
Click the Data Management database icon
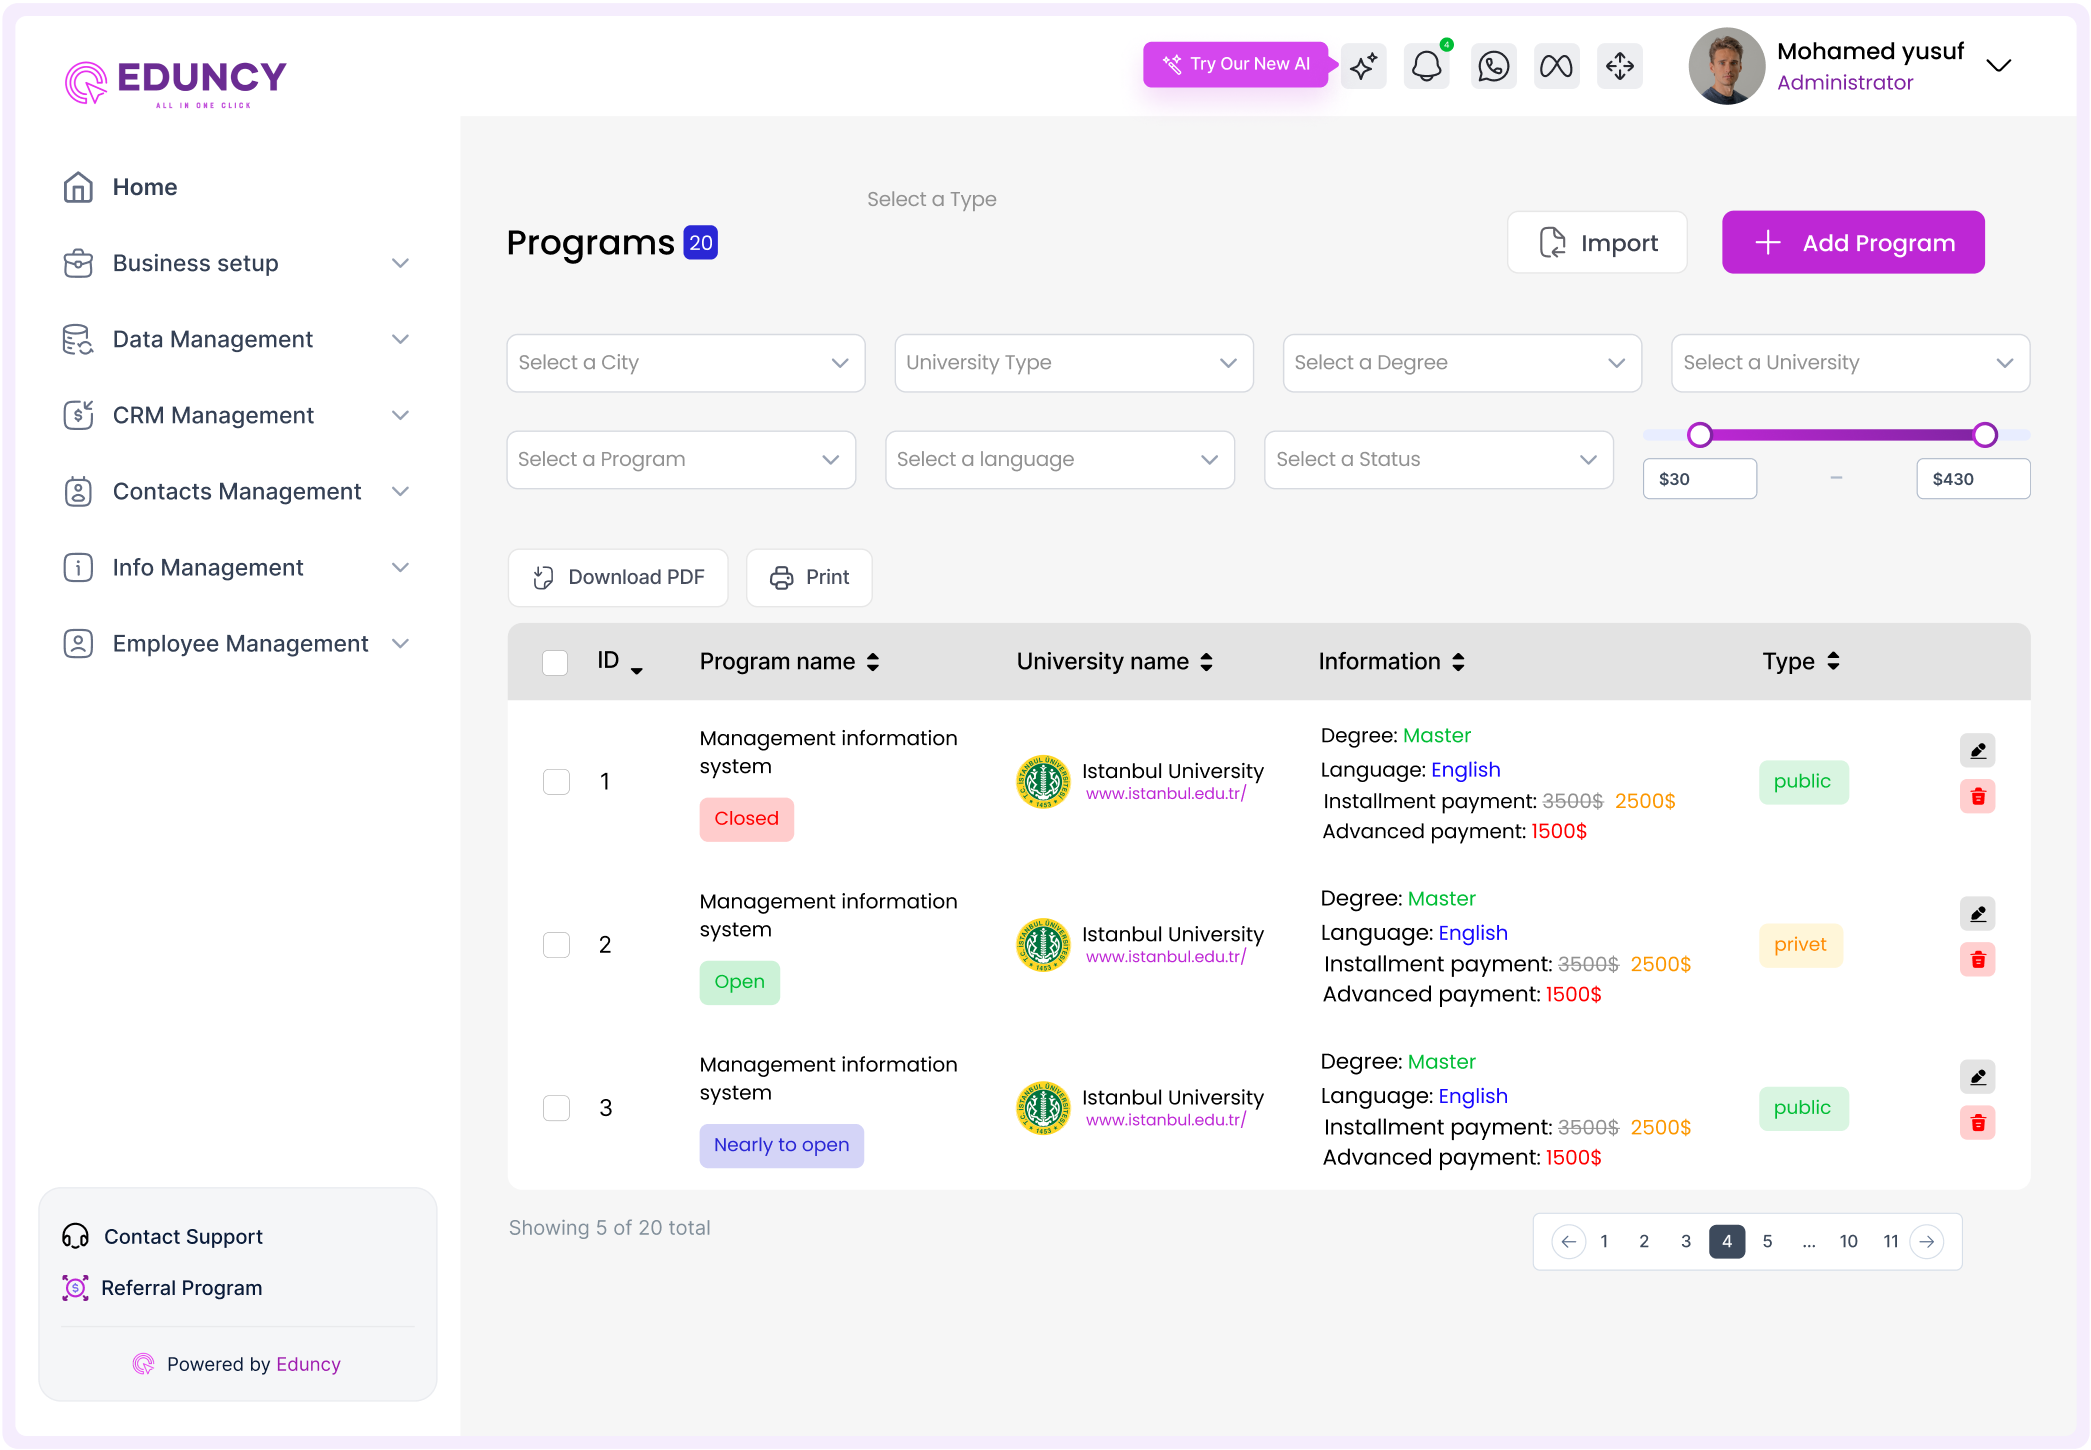tap(78, 339)
